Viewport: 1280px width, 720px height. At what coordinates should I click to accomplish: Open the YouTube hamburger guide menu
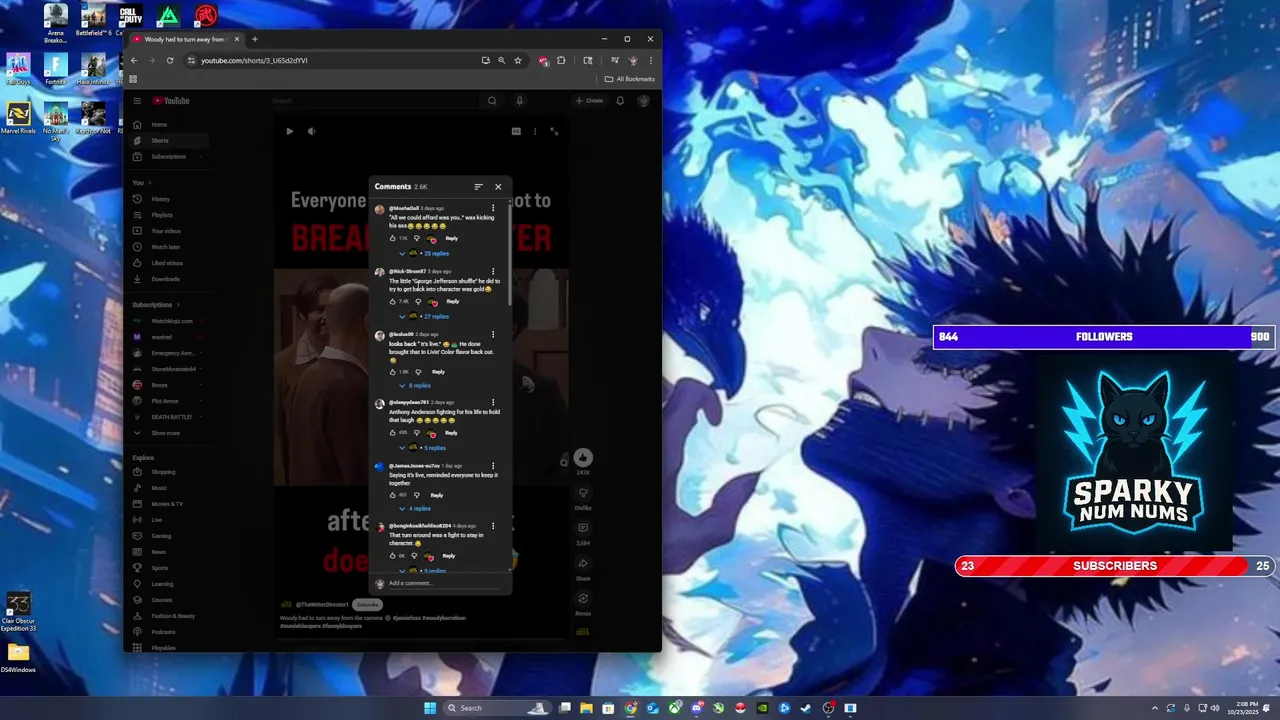137,101
